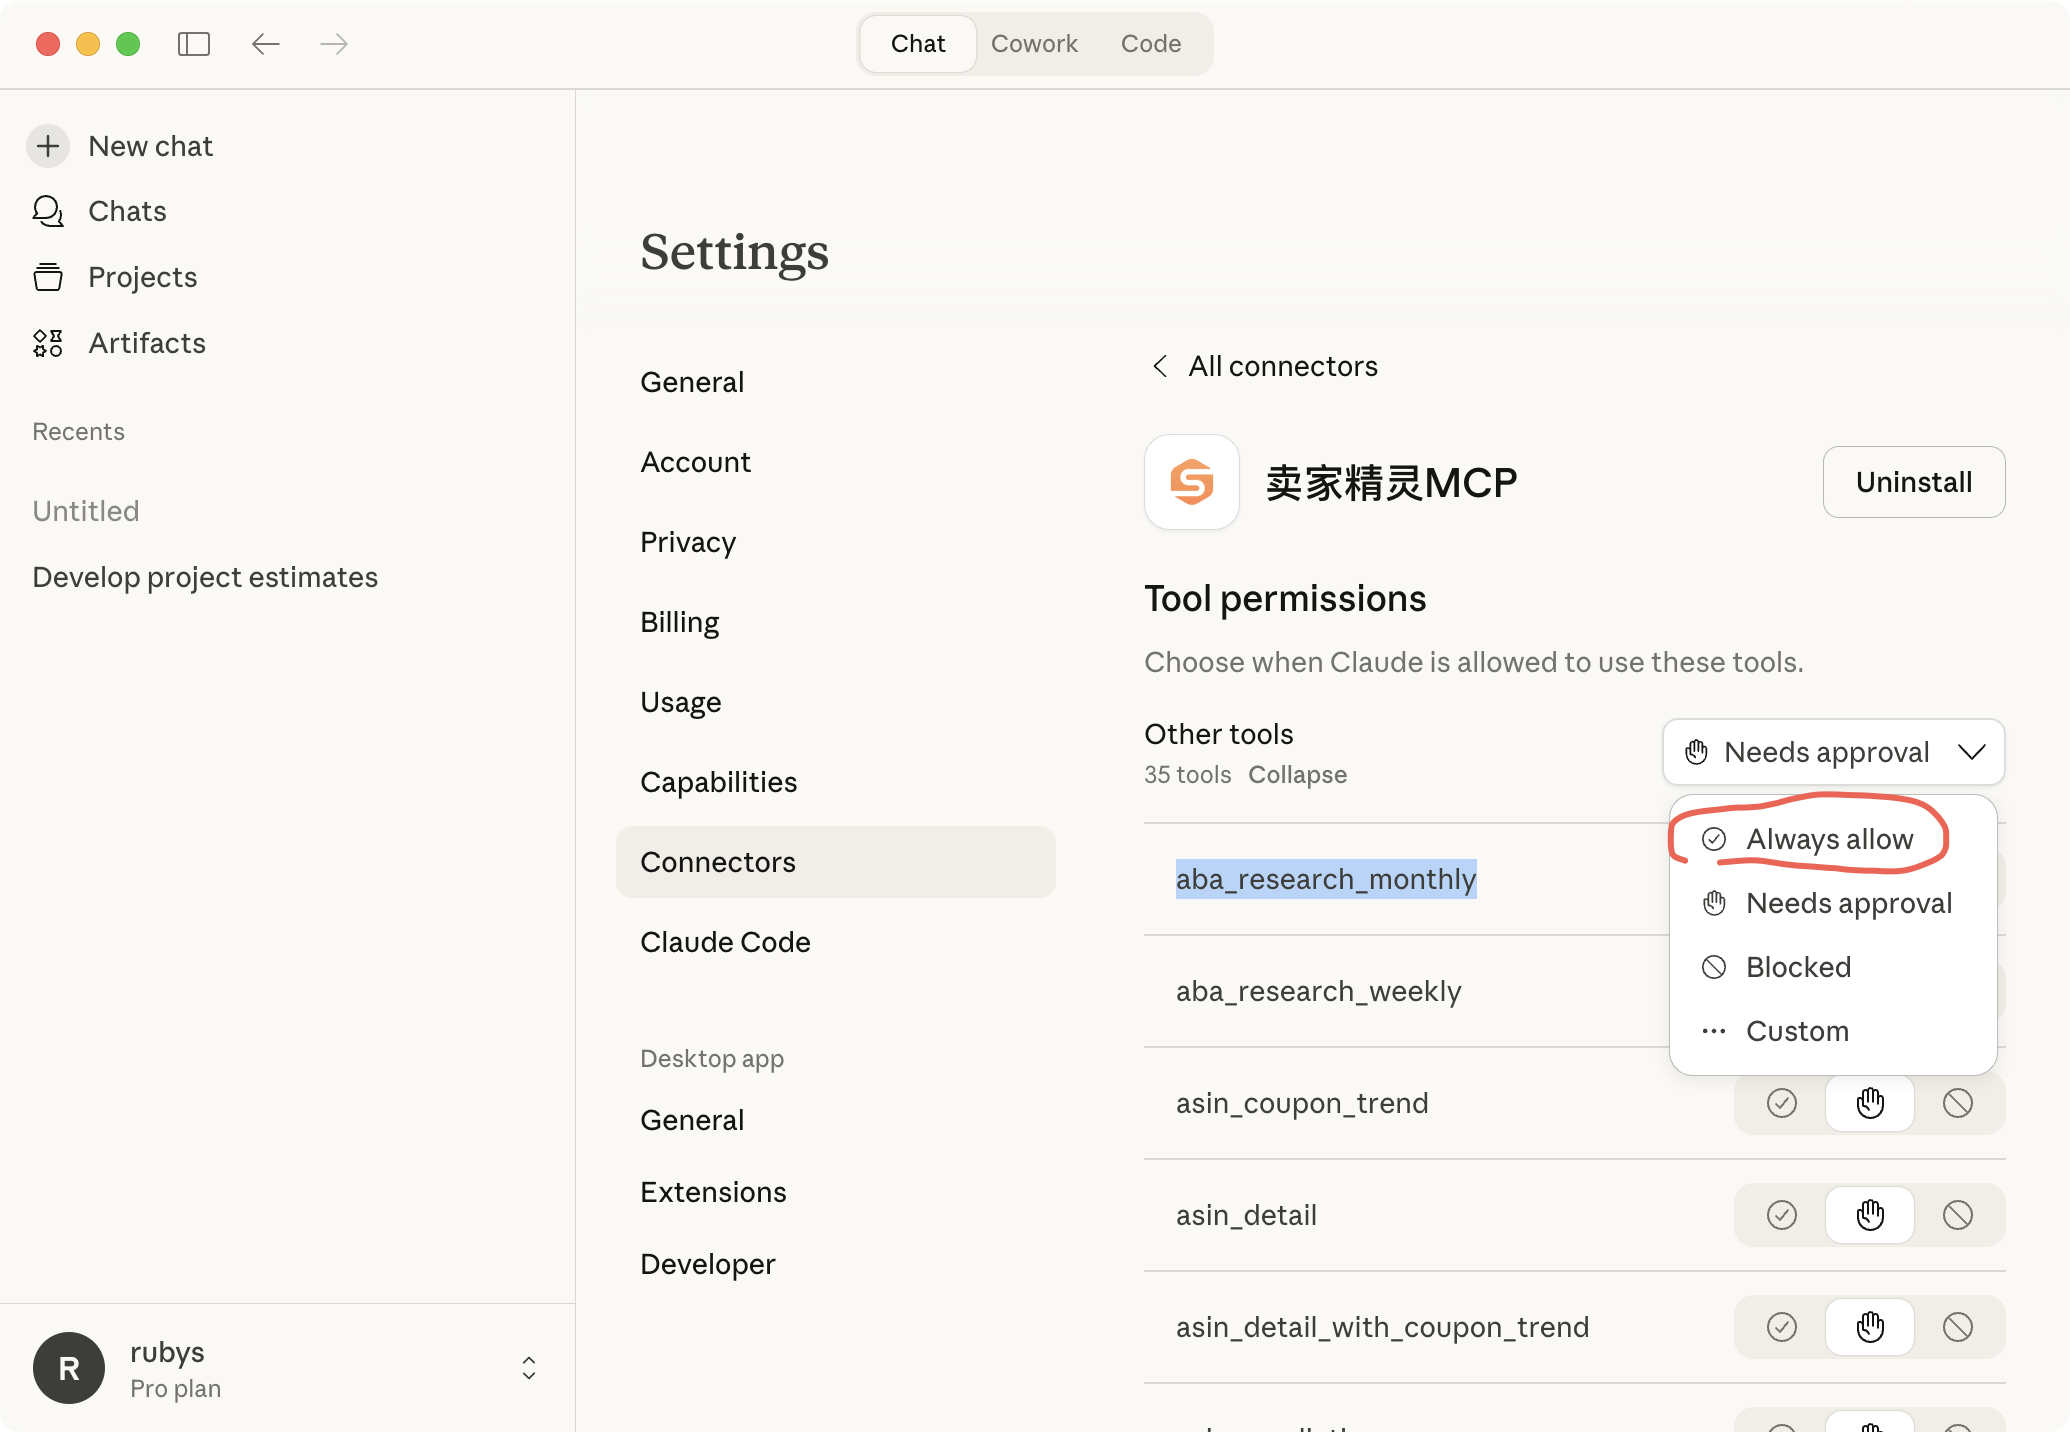Image resolution: width=2070 pixels, height=1432 pixels.
Task: Expand the account switcher chevrons beside rubys
Action: coord(529,1367)
